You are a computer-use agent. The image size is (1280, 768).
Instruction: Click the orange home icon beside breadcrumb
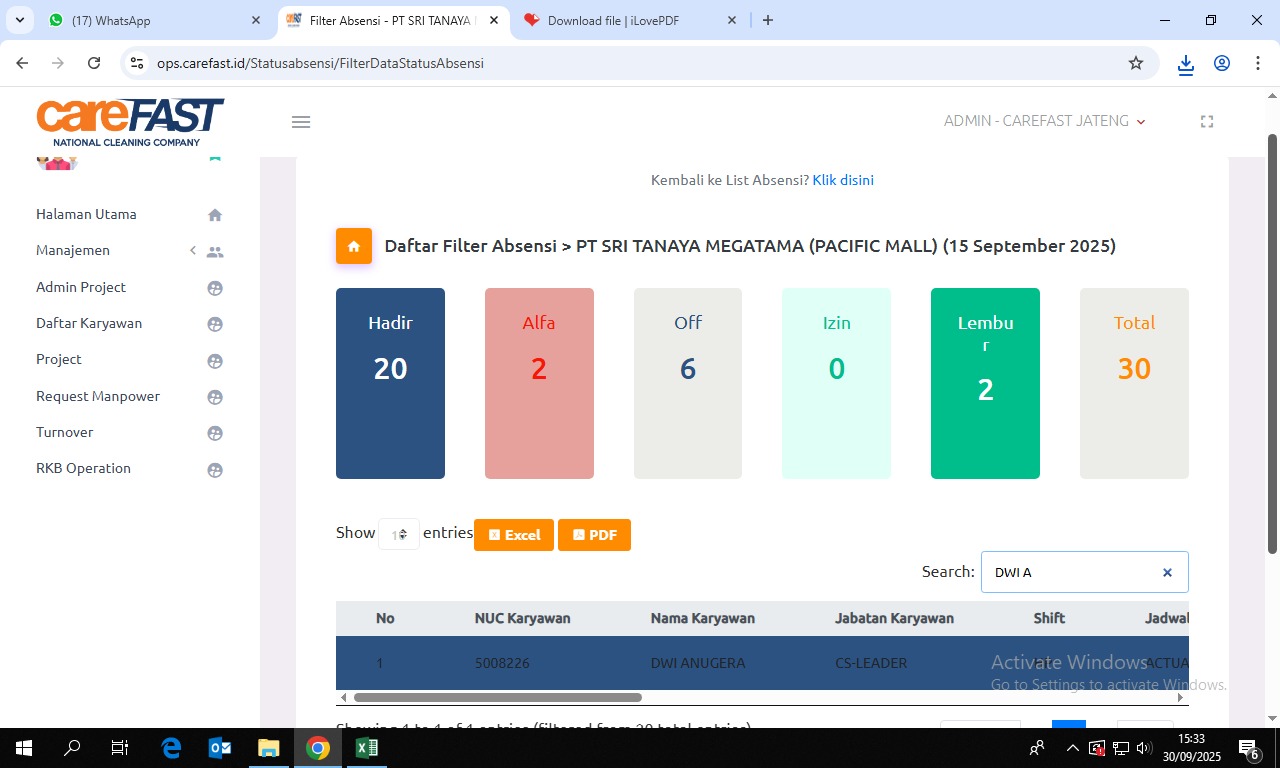(x=353, y=246)
